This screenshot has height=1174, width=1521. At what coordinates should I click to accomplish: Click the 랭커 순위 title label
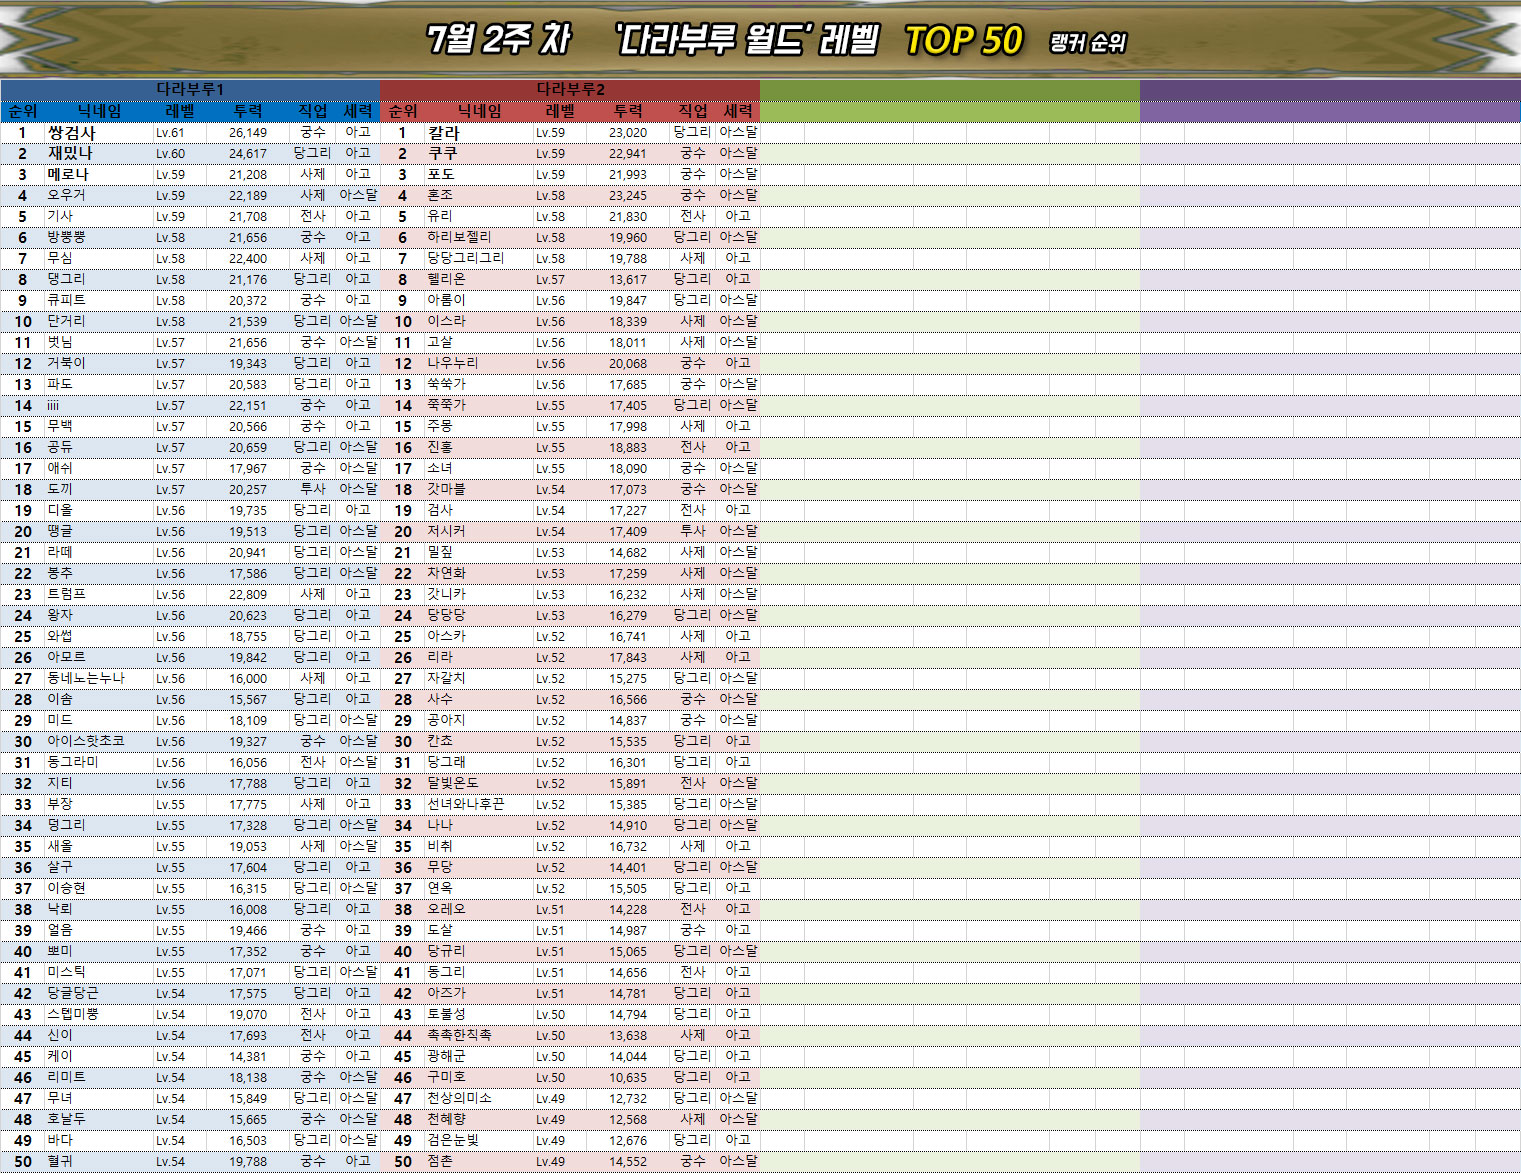[1087, 43]
